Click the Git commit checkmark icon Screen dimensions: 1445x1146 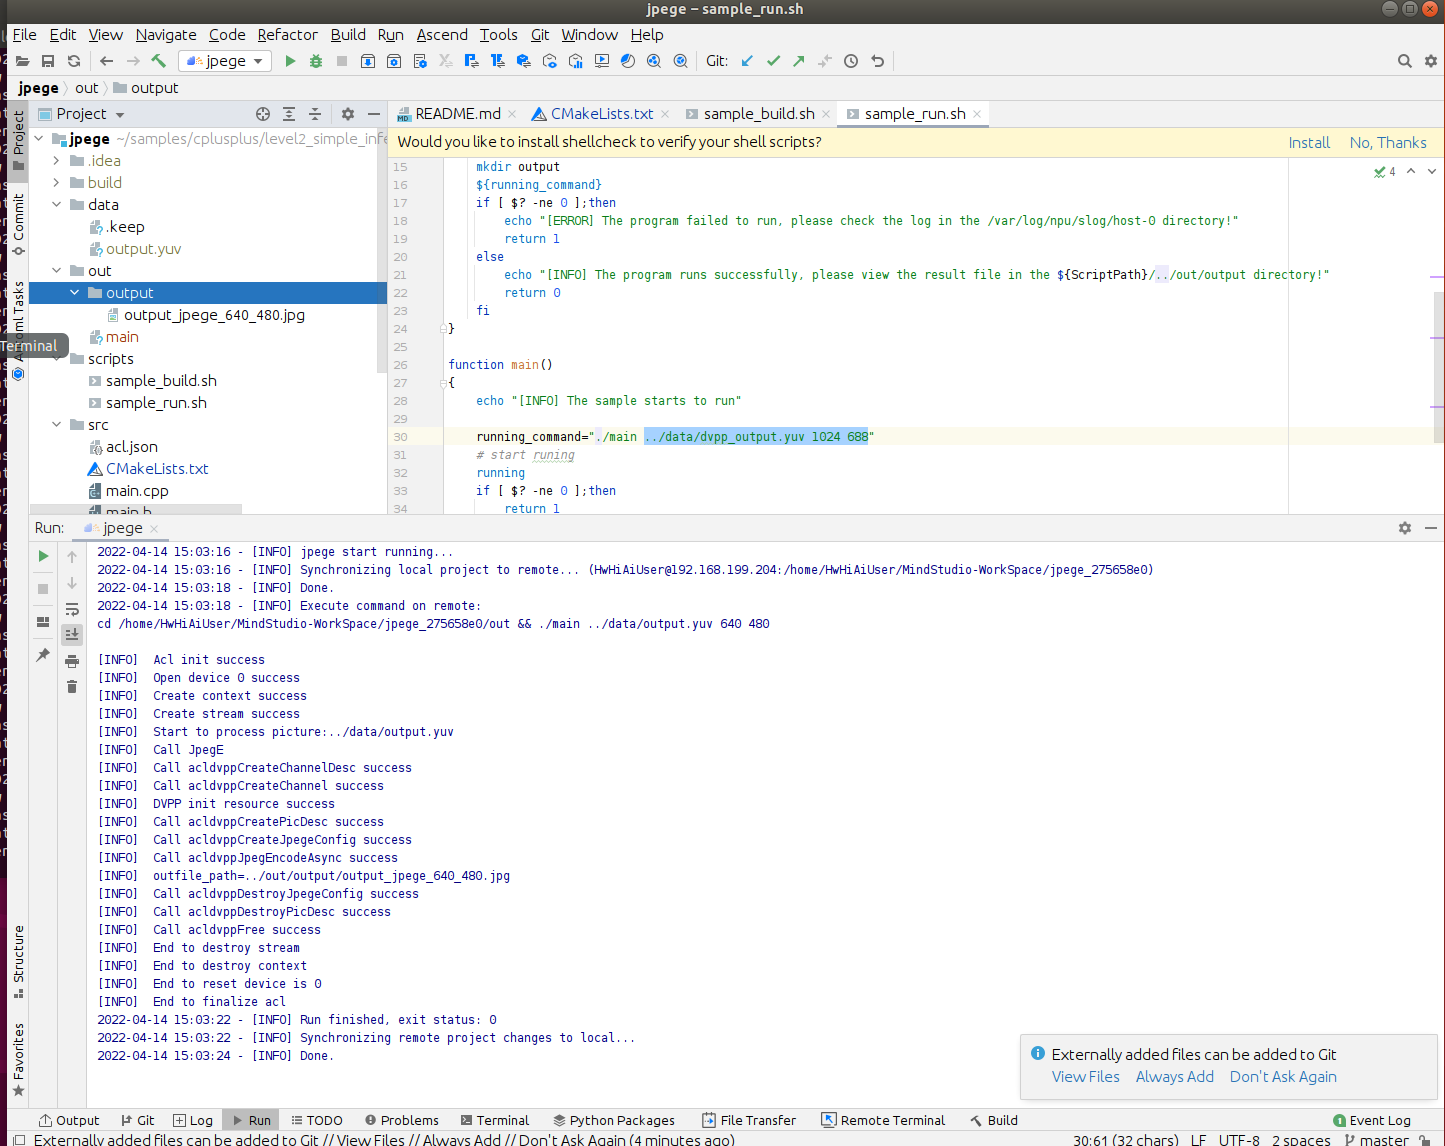coord(773,61)
